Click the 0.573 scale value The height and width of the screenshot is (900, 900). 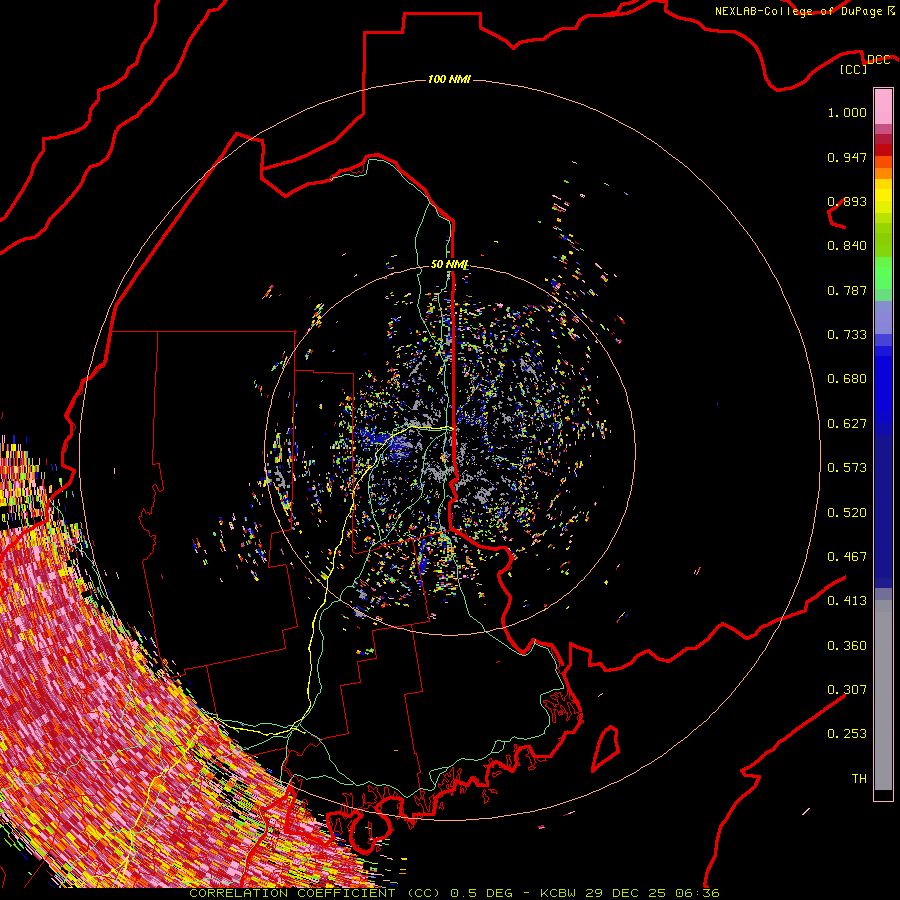pos(847,468)
